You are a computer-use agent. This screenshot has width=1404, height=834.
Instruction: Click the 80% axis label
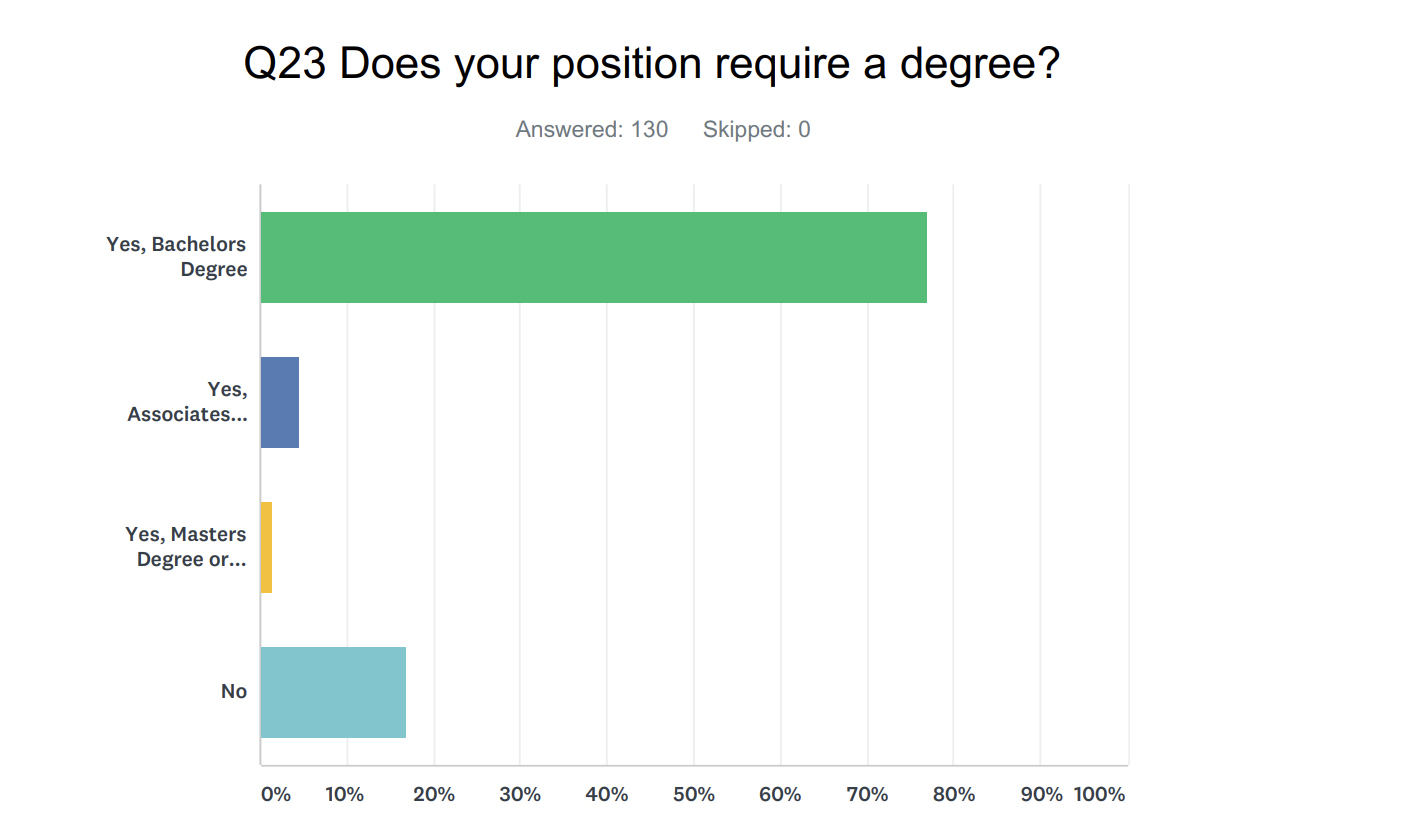click(x=954, y=795)
